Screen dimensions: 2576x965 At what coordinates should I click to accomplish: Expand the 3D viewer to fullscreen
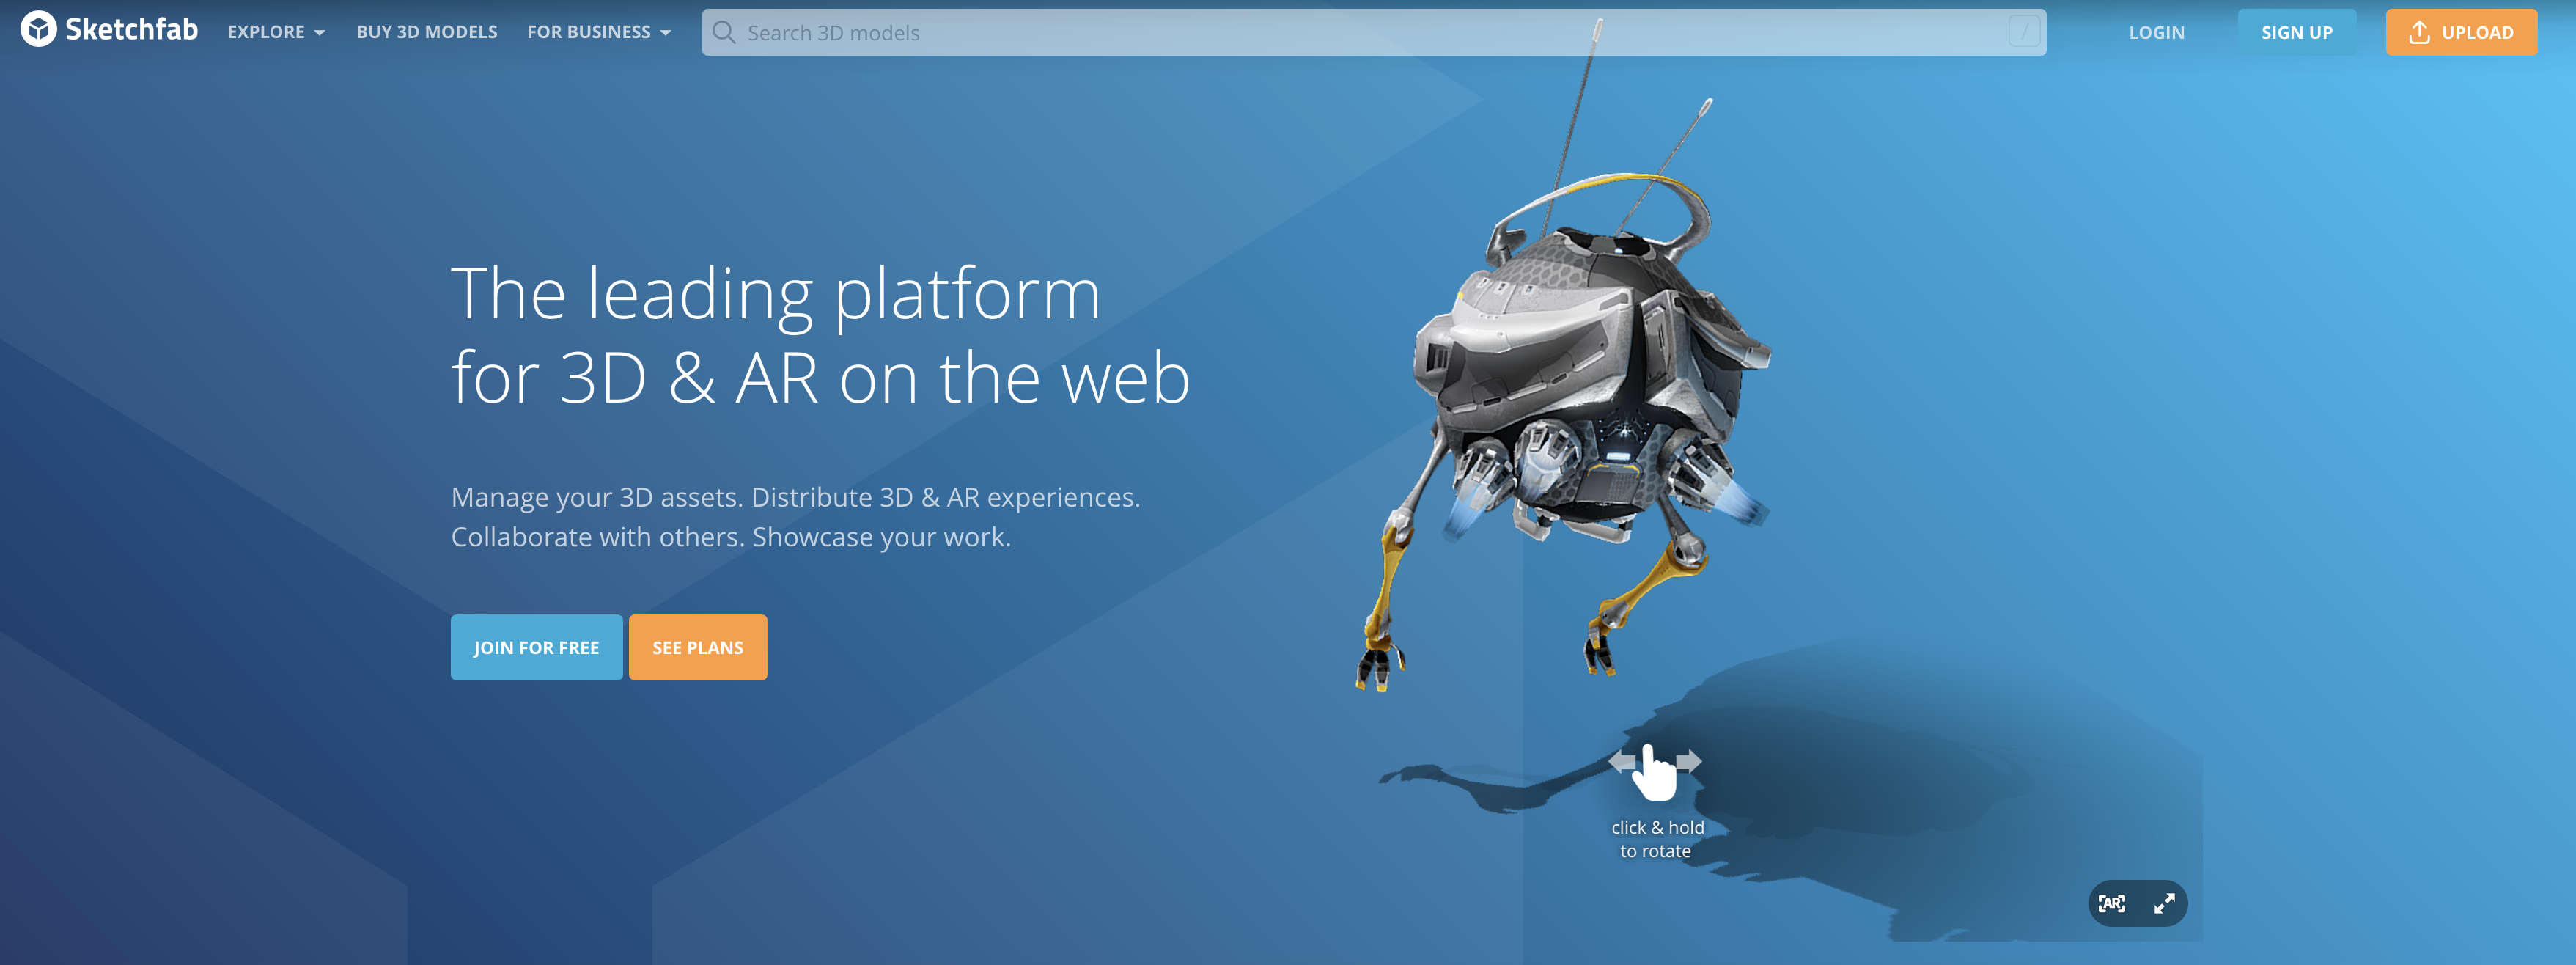point(2164,903)
